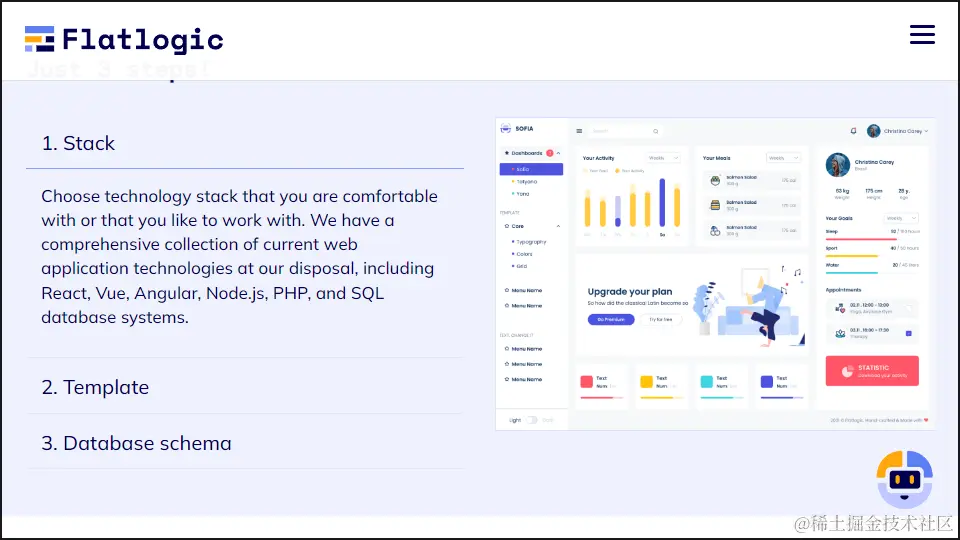
Task: Click Christina Carey's small header avatar
Action: point(874,131)
